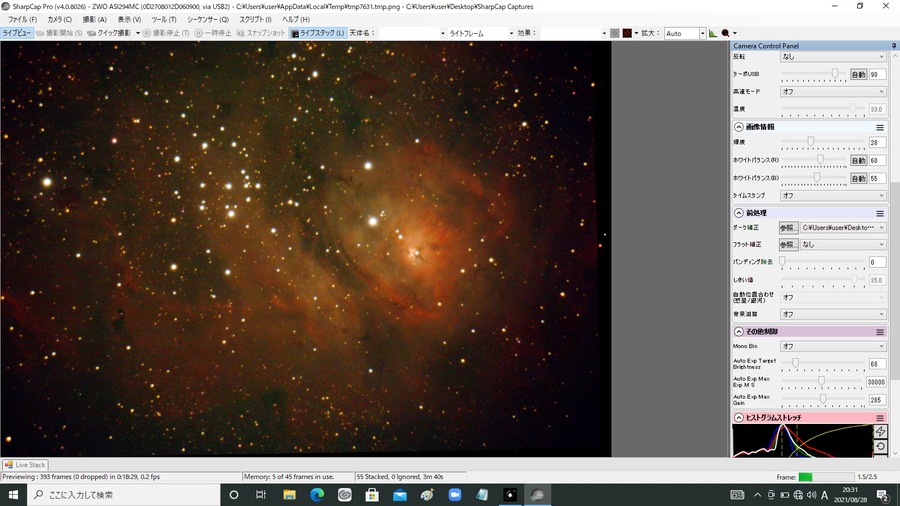Toggle ホワイトバランス(B) 自動 button

[x=858, y=178]
